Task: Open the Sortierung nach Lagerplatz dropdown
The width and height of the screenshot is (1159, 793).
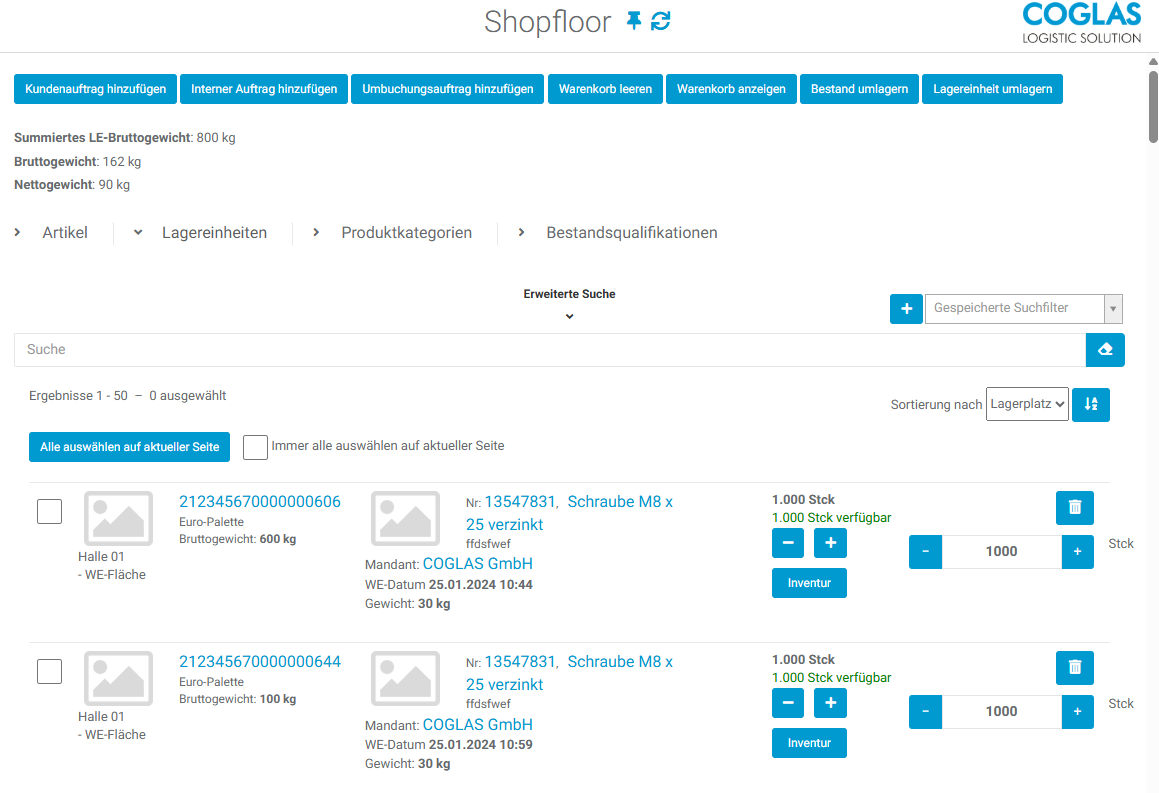Action: tap(1027, 405)
